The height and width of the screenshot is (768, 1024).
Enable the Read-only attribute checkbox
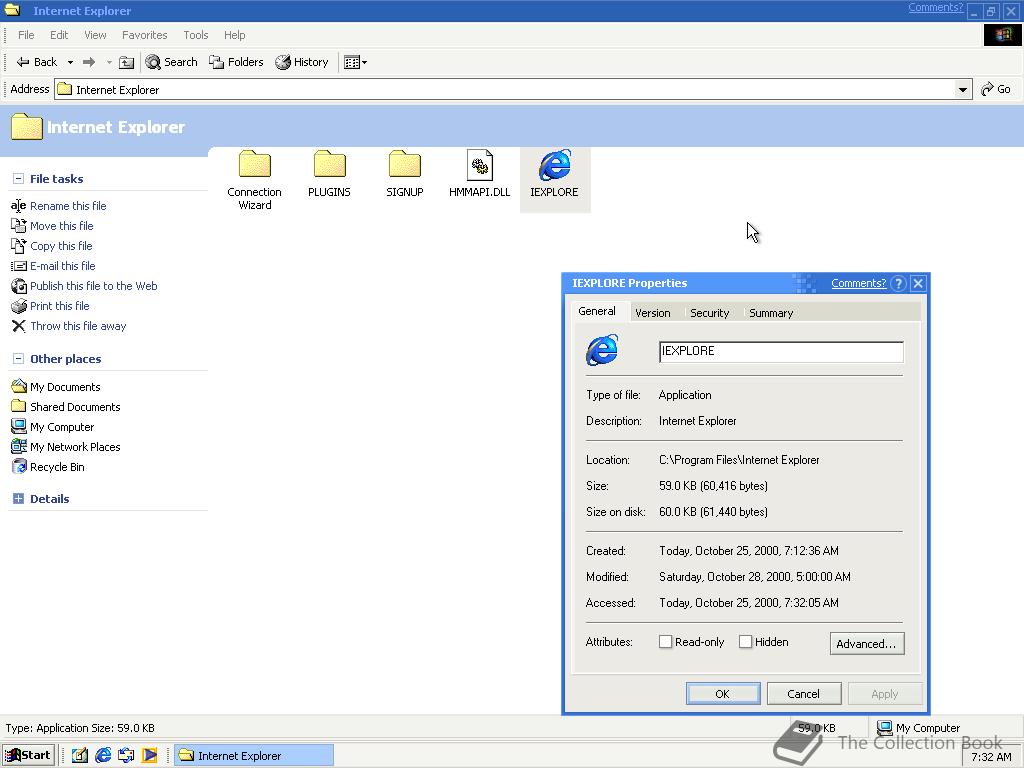pos(665,642)
